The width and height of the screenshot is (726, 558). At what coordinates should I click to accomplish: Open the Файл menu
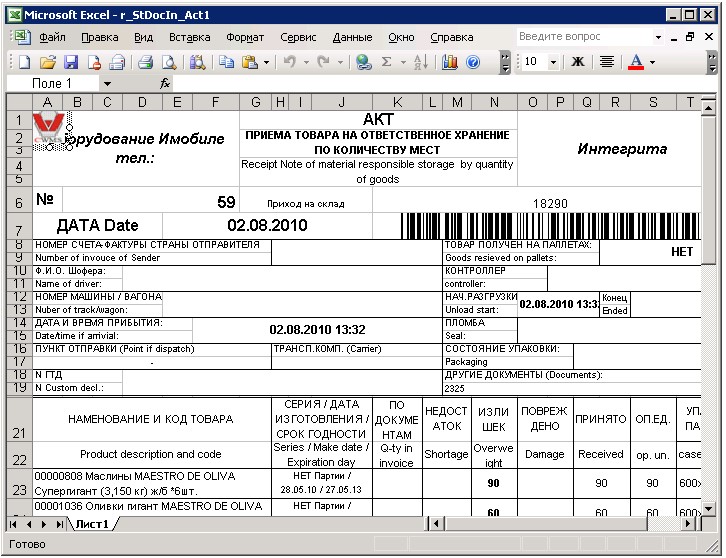(52, 37)
